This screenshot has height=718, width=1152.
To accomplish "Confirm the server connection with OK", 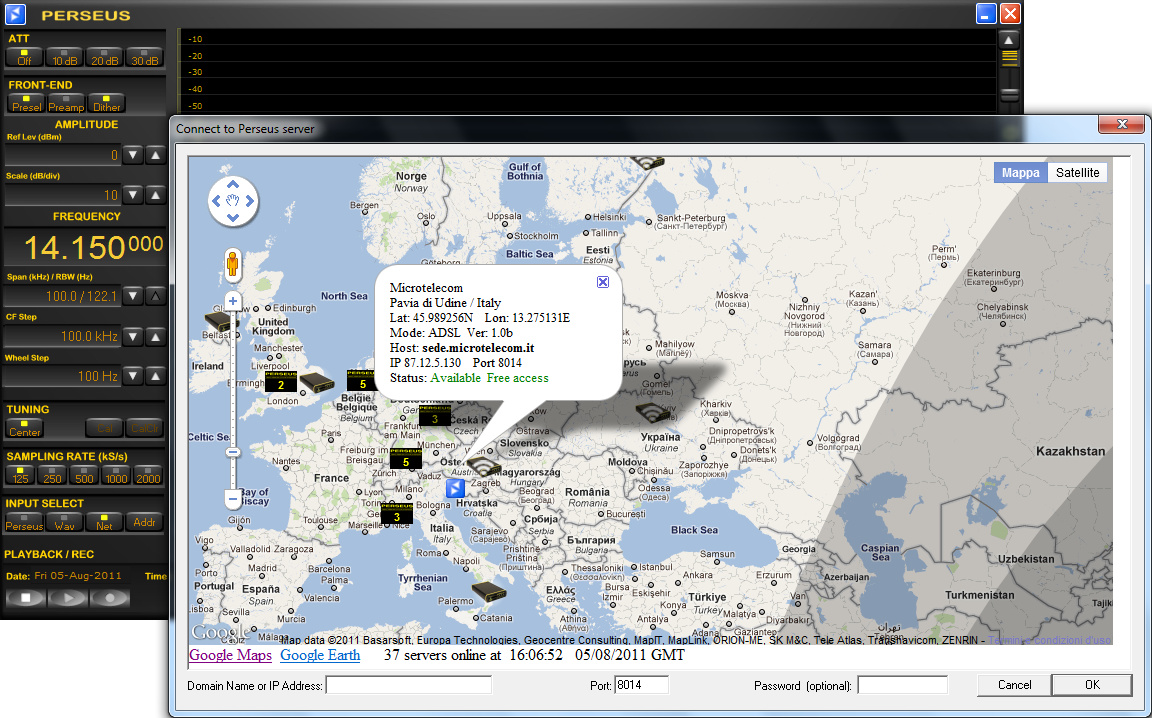I will (x=1092, y=685).
